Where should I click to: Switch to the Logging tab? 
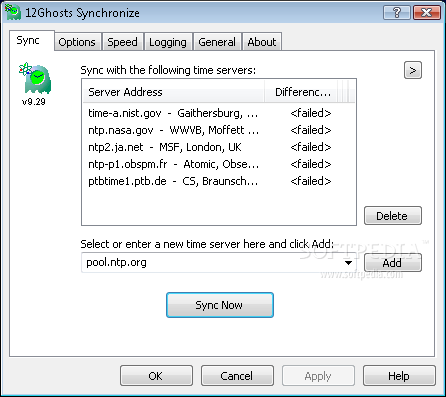click(168, 42)
